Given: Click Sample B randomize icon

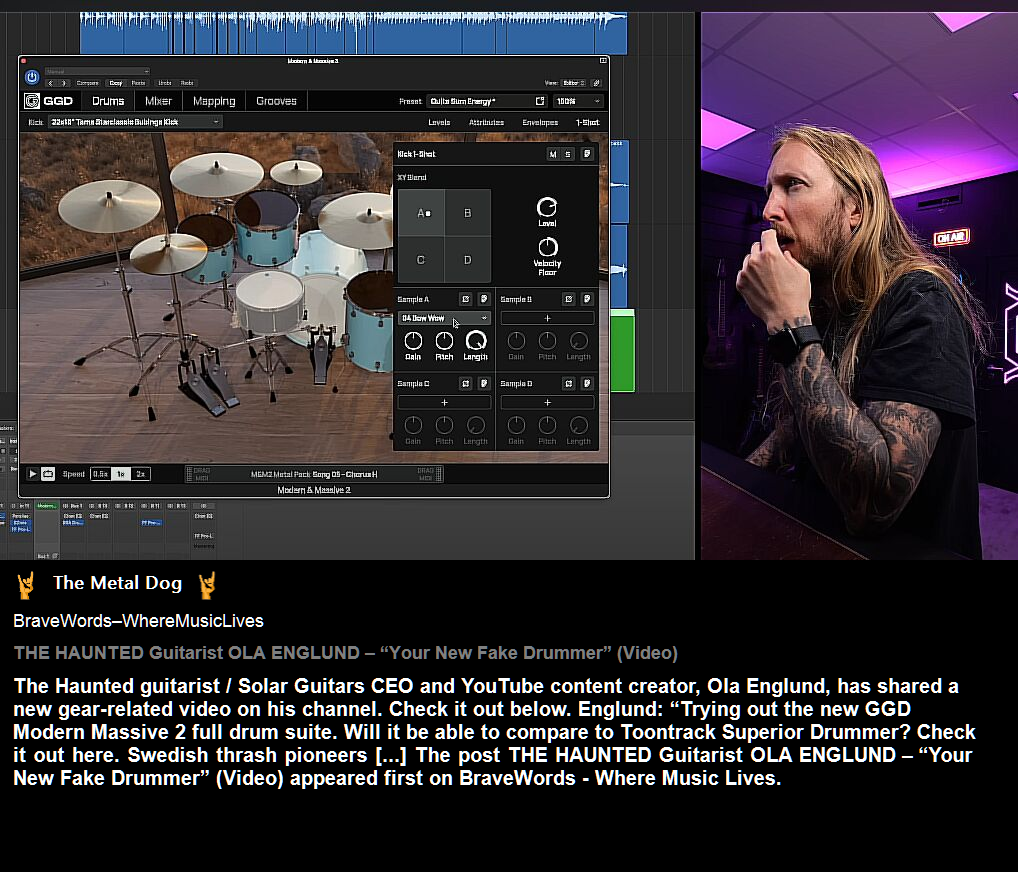Looking at the screenshot, I should [x=569, y=299].
